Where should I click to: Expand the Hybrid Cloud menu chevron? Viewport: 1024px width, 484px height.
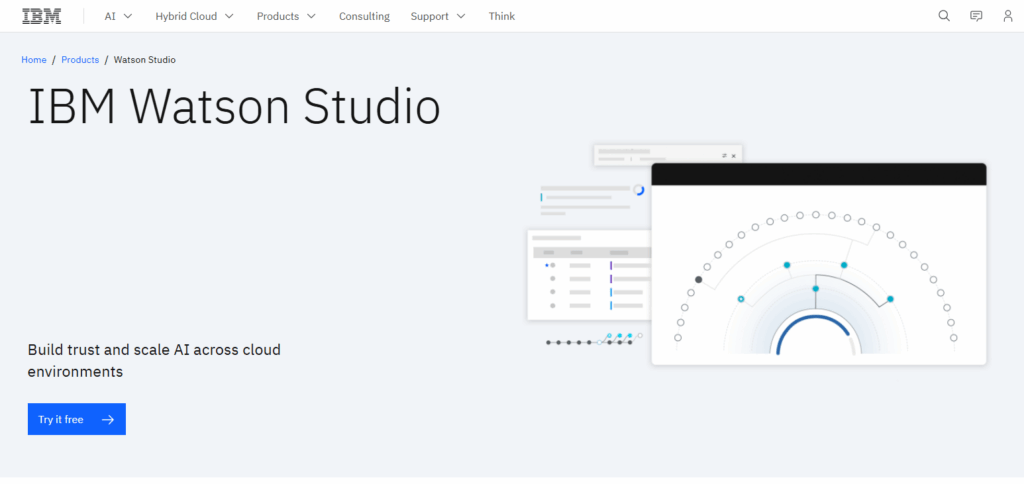click(x=229, y=16)
